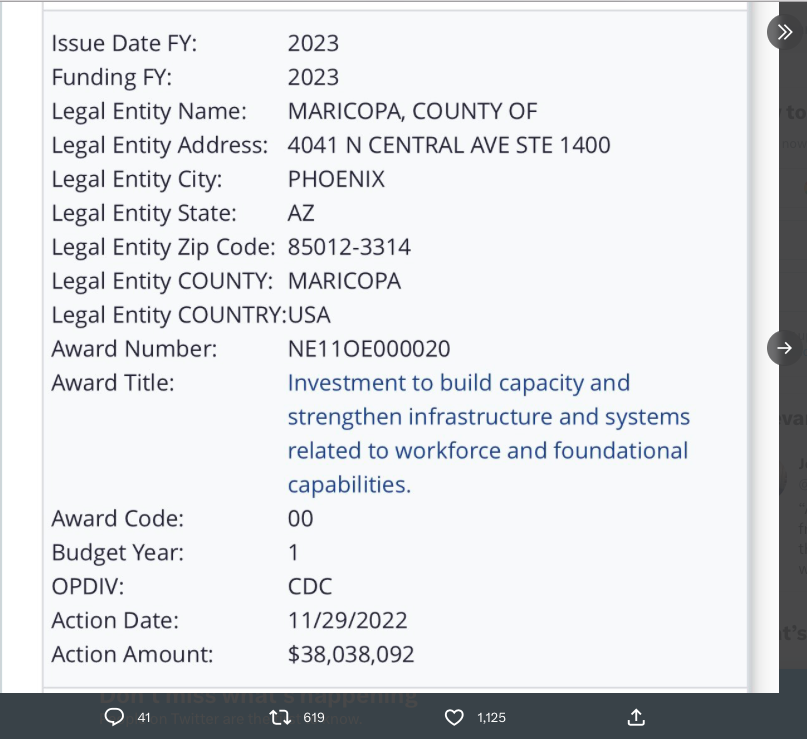This screenshot has height=739, width=807.
Task: Share the tweet via upload icon
Action: click(636, 717)
